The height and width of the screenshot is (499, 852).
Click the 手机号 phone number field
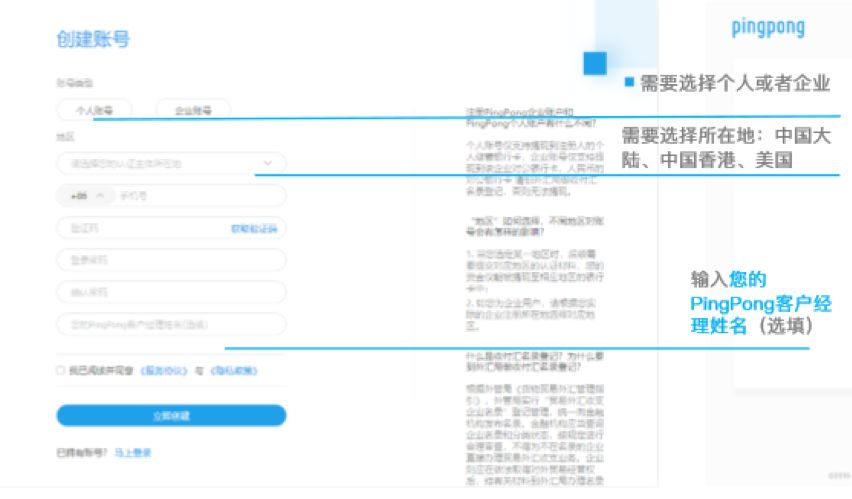pyautogui.click(x=200, y=196)
